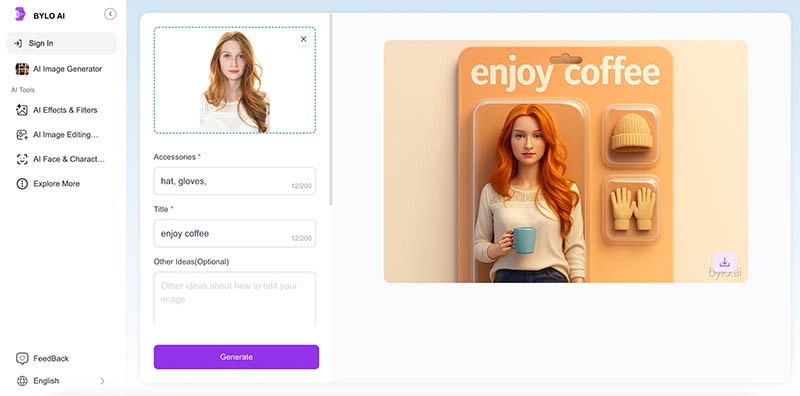This screenshot has height=396, width=800.
Task: Click the form panel vertical scrollbar
Action: [x=331, y=110]
